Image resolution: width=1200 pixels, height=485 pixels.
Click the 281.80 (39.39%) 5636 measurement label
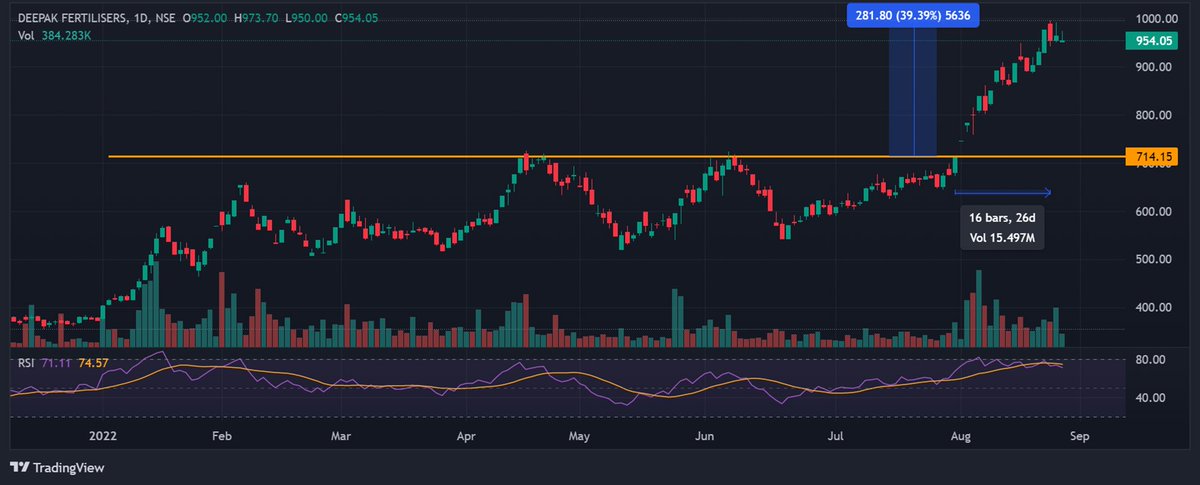(x=913, y=14)
